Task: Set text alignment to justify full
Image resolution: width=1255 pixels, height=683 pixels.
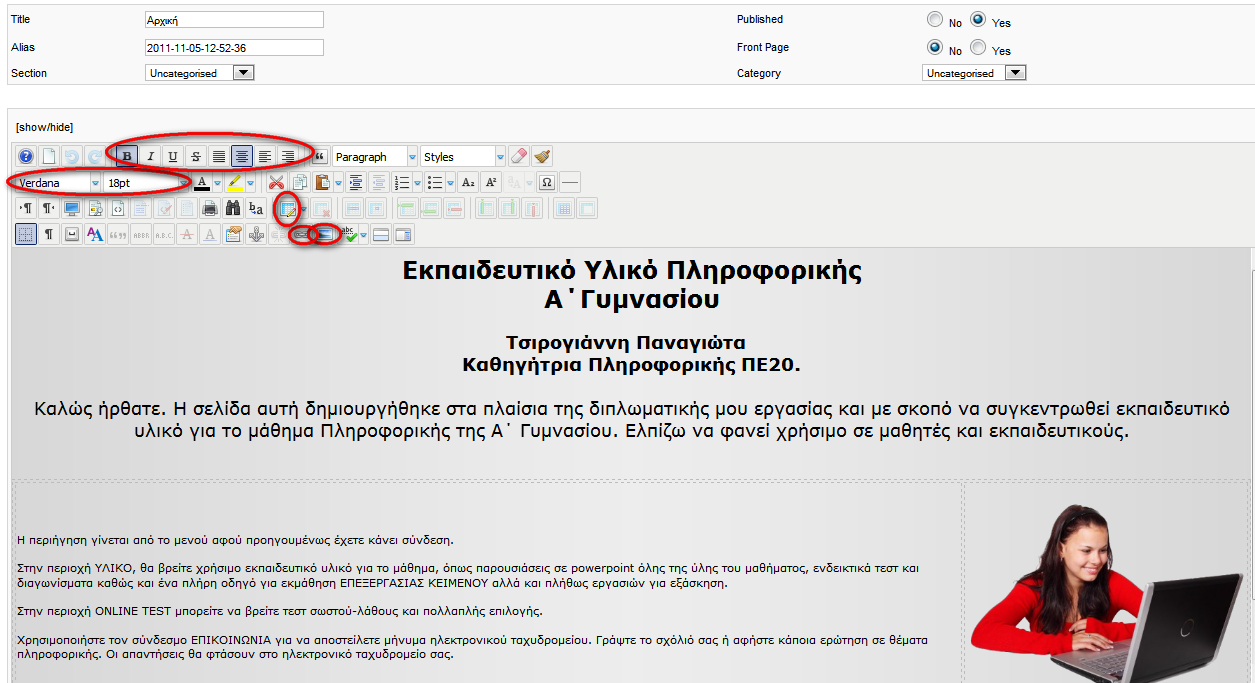Action: pyautogui.click(x=219, y=157)
